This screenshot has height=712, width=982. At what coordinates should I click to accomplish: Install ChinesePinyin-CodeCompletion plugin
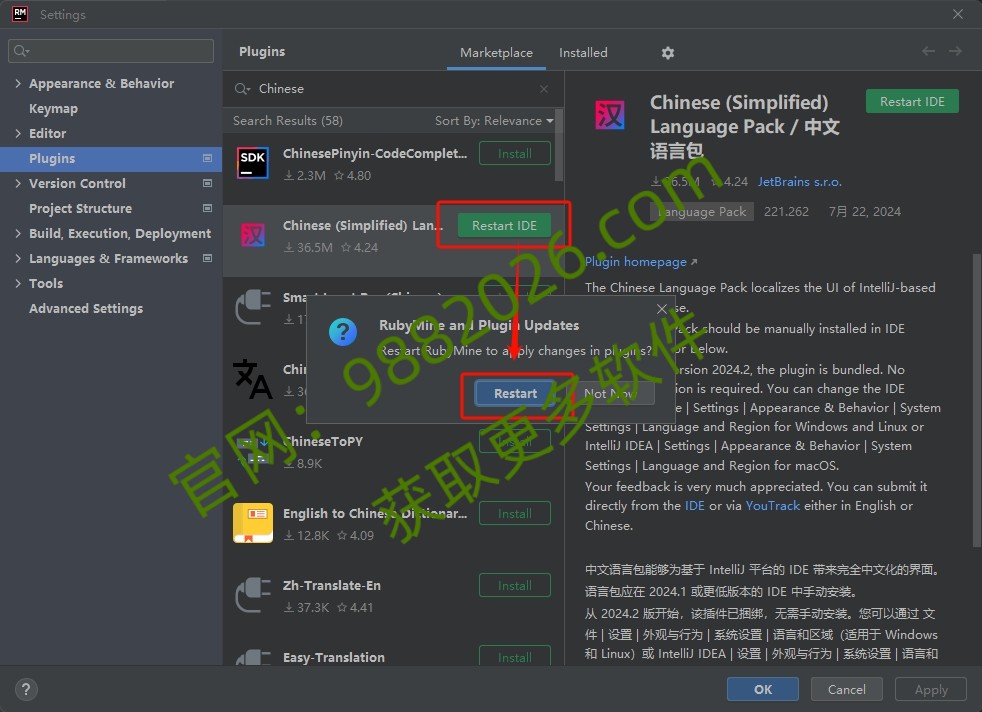[x=515, y=153]
